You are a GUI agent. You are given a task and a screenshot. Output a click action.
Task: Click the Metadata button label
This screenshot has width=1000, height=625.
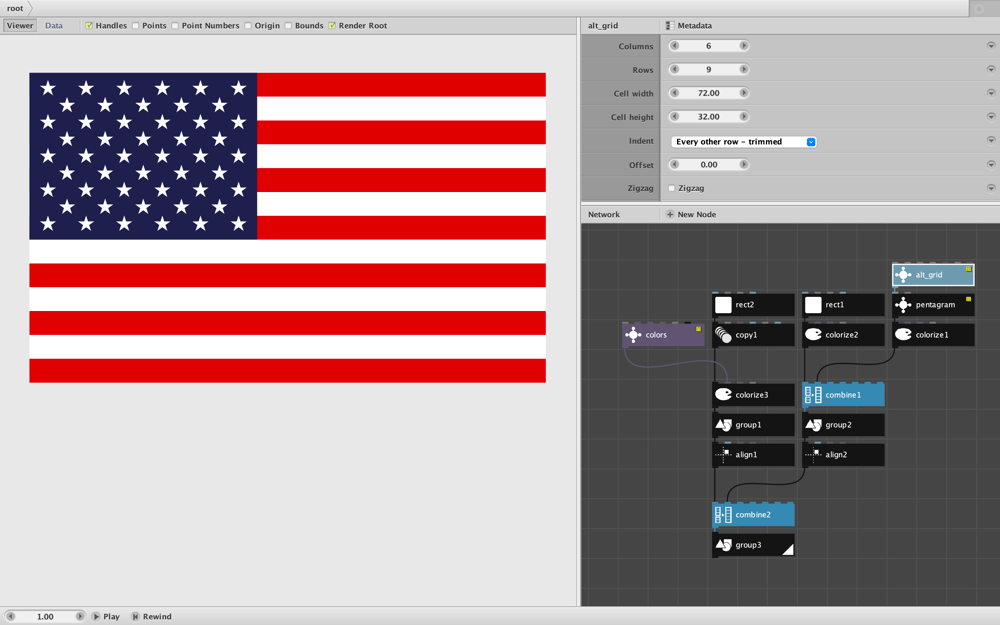[695, 26]
